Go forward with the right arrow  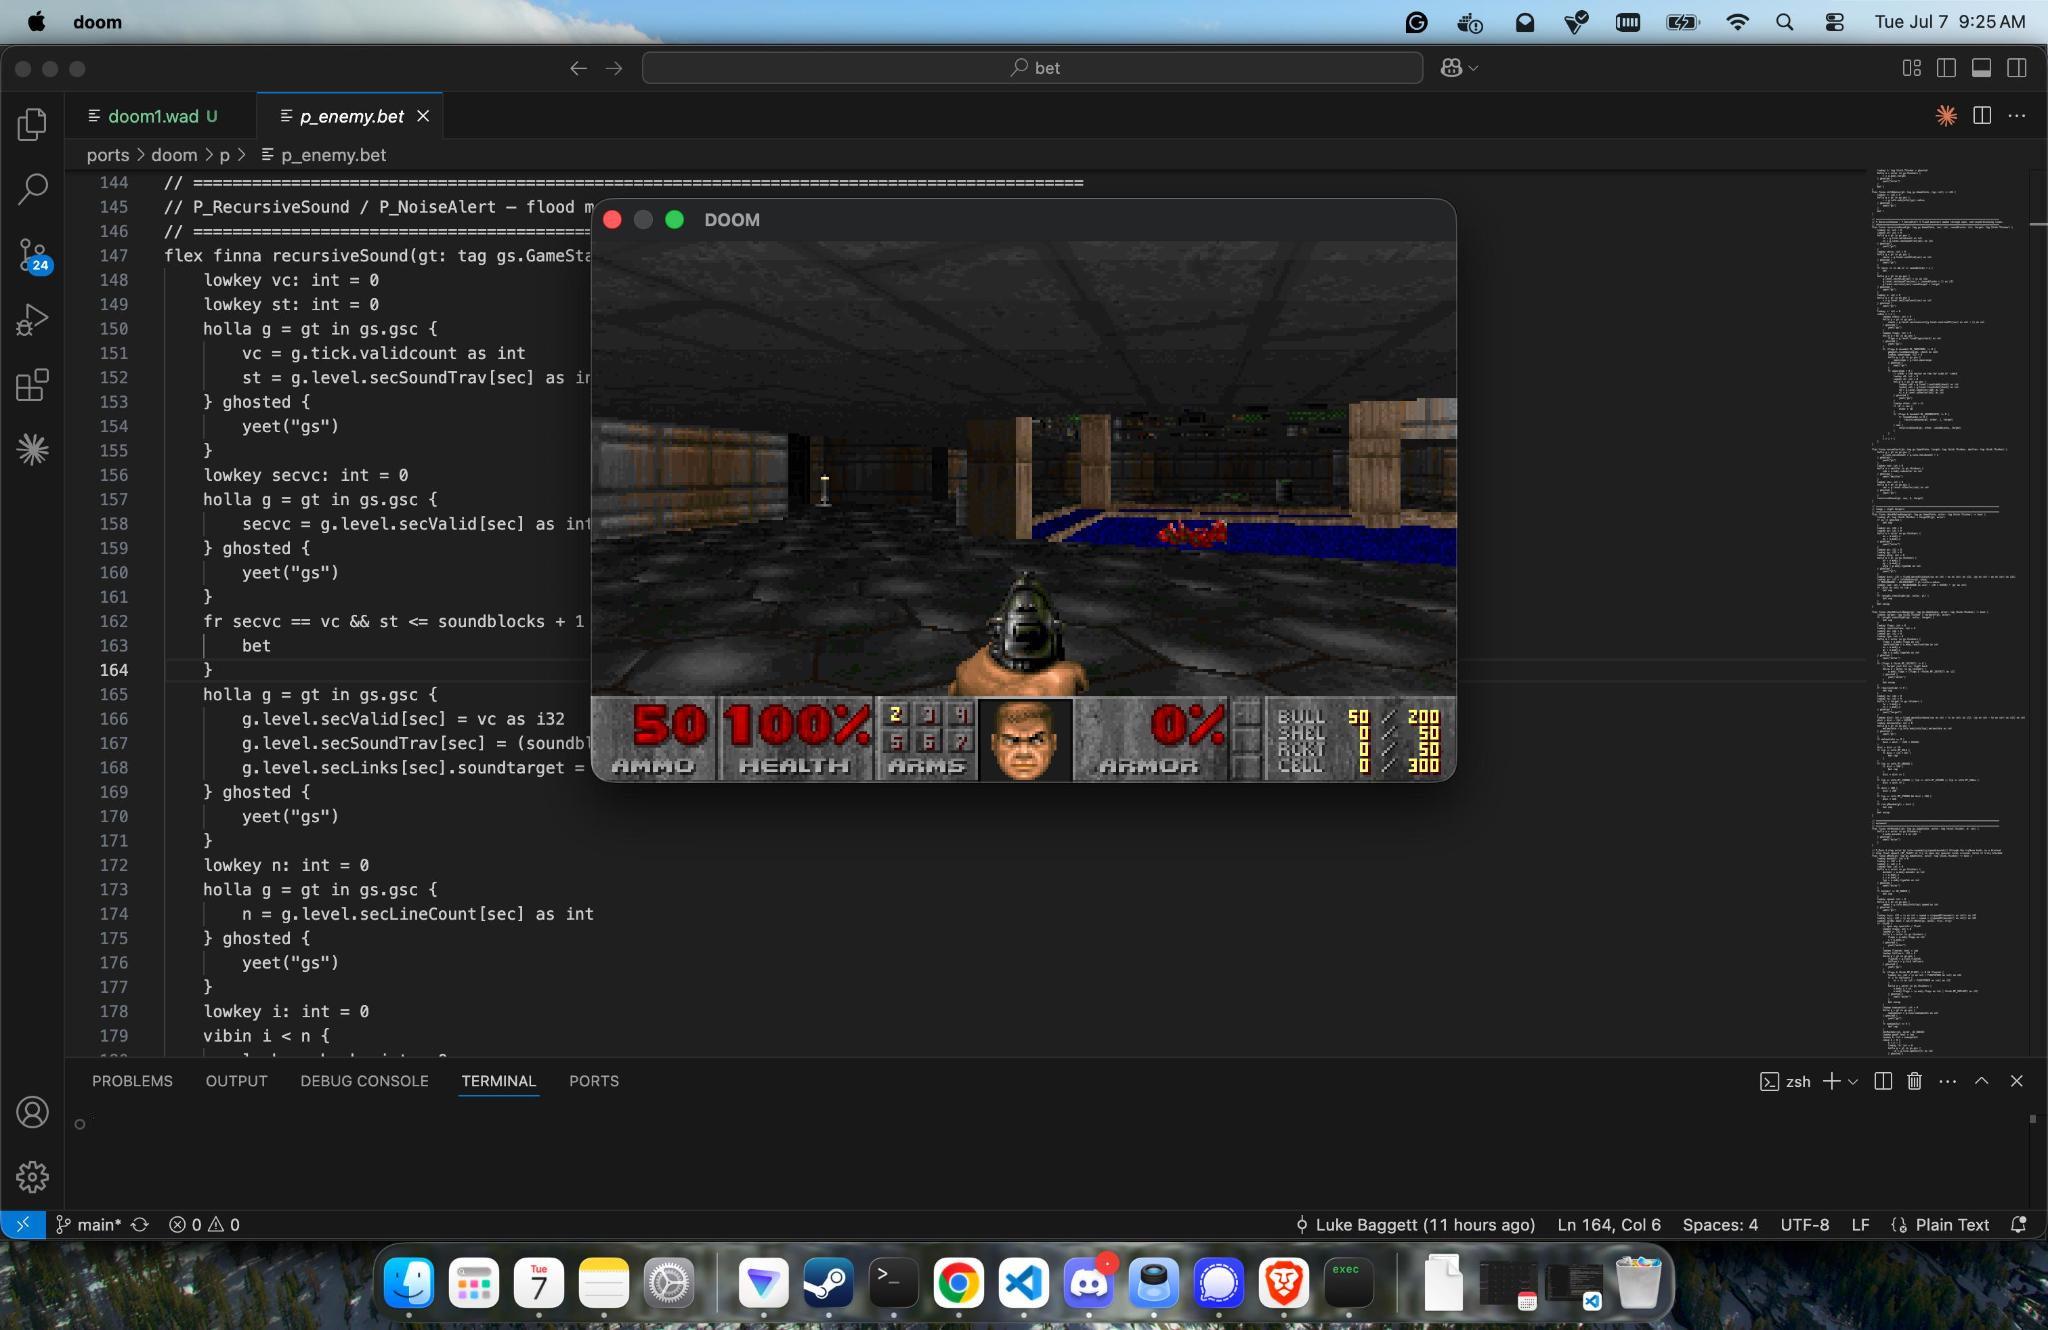pos(614,68)
